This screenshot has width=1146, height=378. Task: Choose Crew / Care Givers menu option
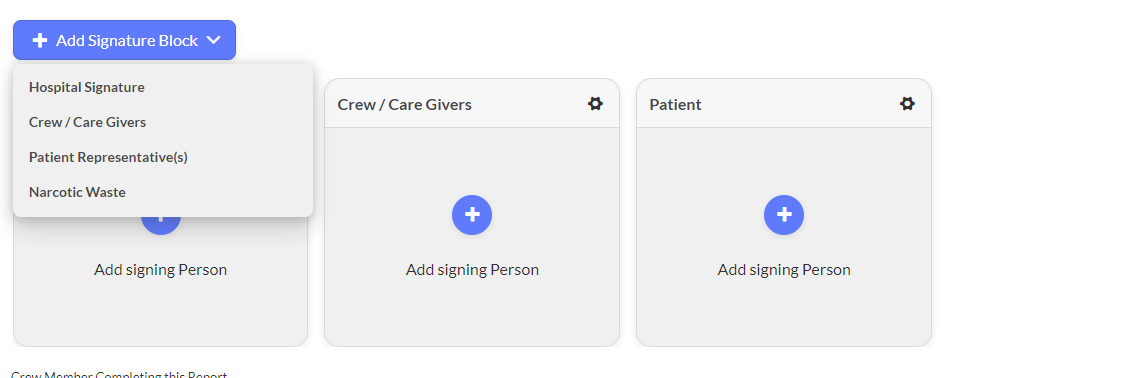[x=88, y=122]
